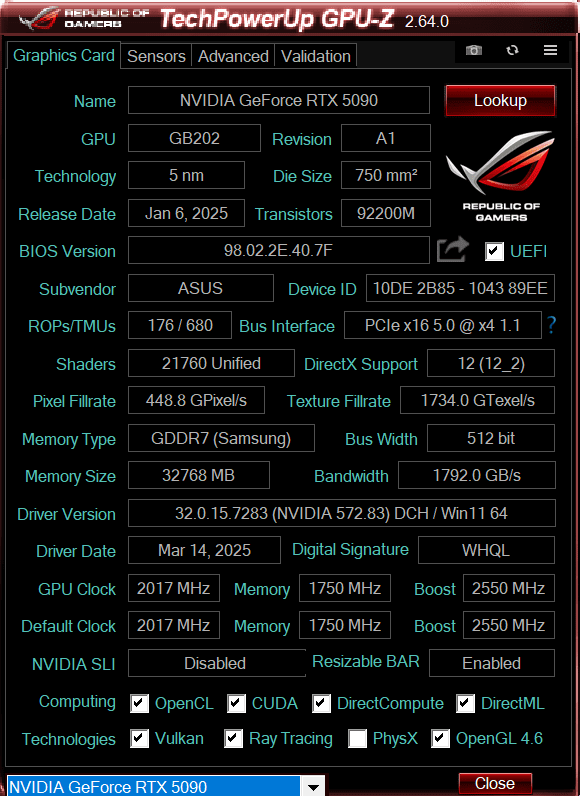The image size is (580, 796).
Task: Click the Device ID field 10DE 2B85
Action: pos(460,288)
